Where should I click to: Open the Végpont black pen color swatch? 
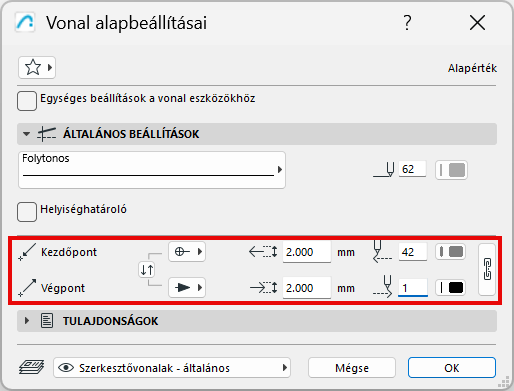coord(451,287)
